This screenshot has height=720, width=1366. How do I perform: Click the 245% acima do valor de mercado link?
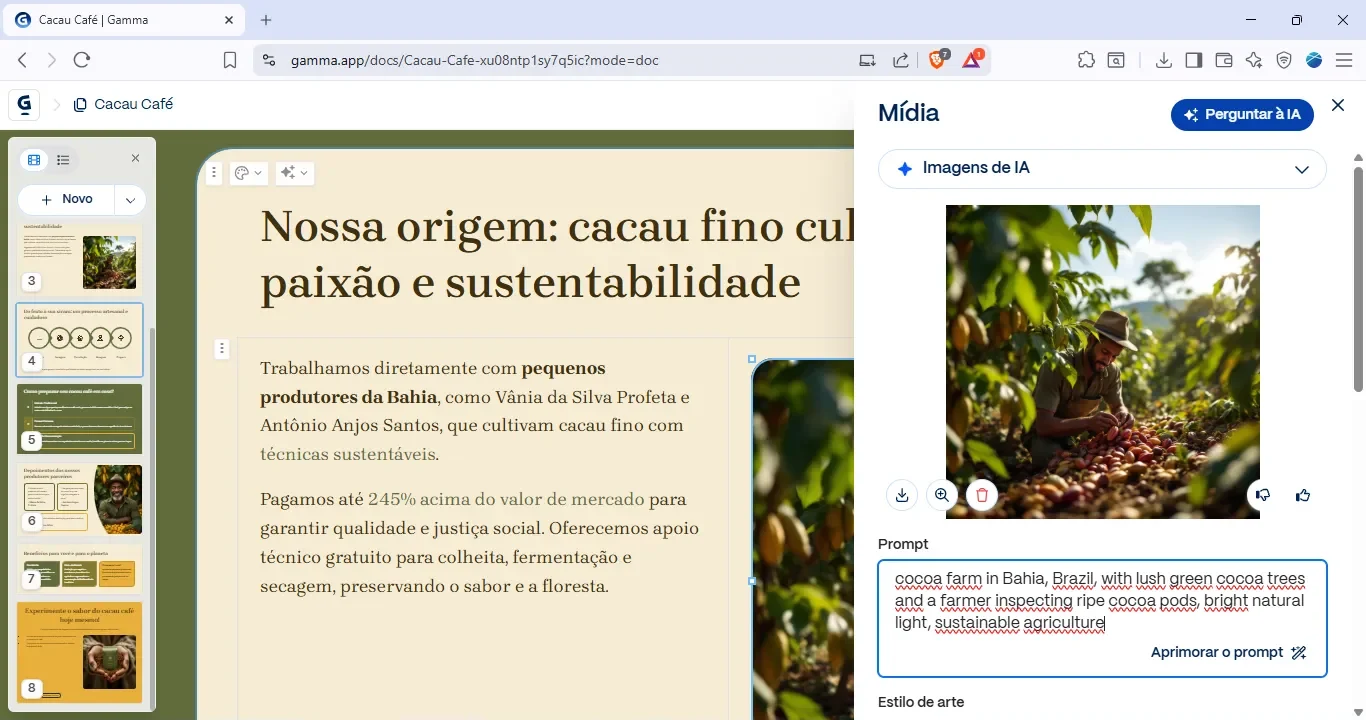[x=506, y=499]
